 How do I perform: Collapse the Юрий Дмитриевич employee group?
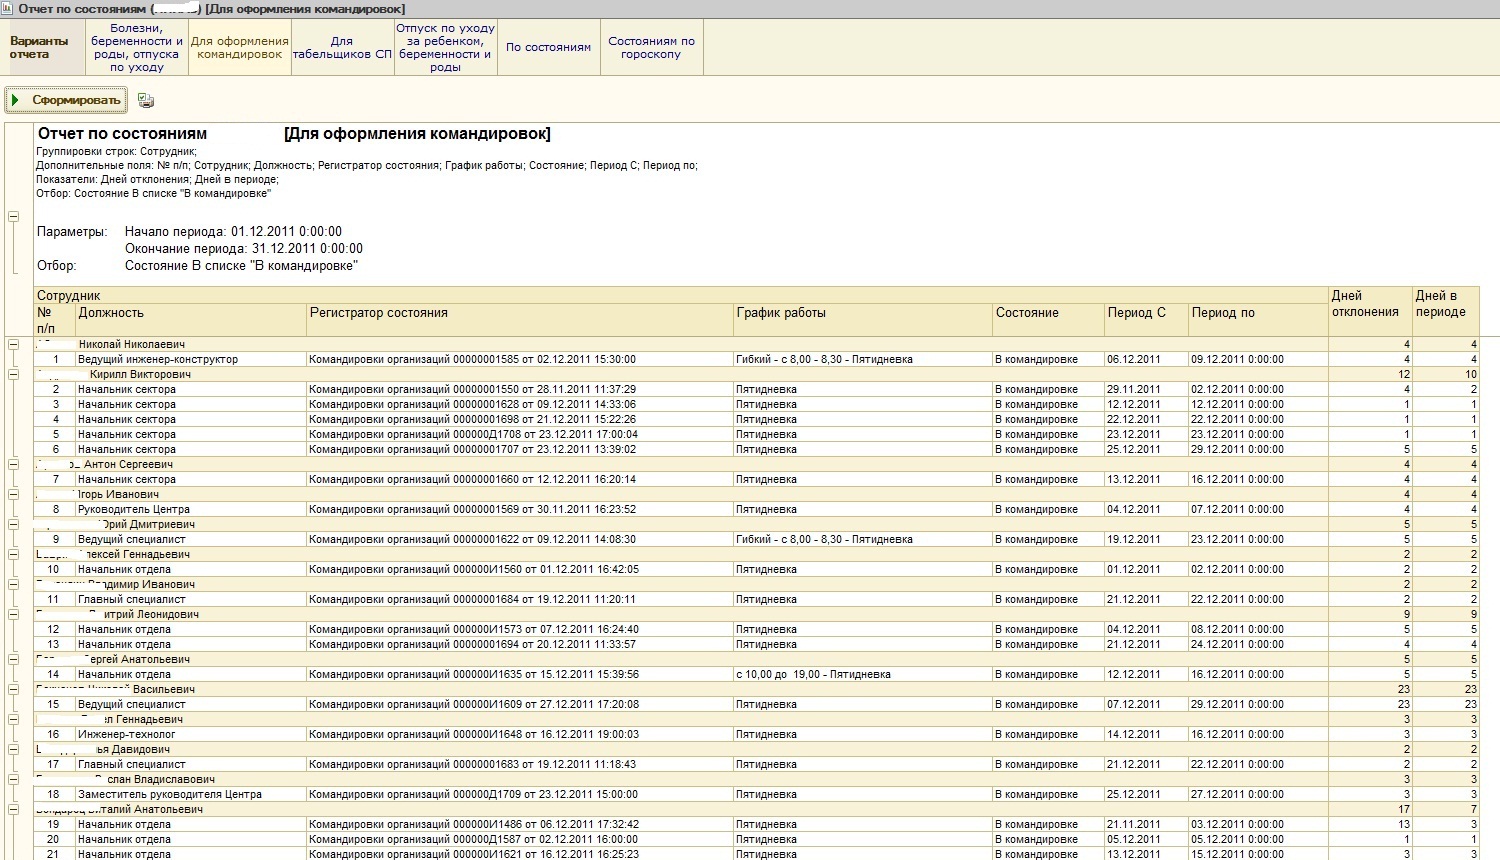click(x=14, y=524)
